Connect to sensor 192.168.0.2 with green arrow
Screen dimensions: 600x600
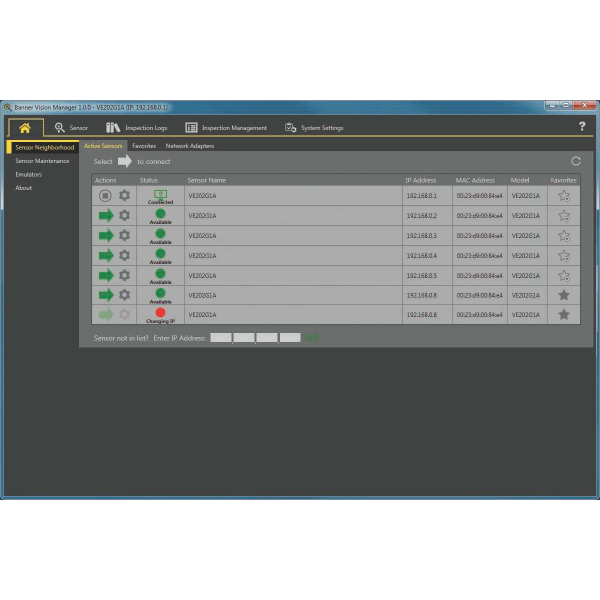click(x=106, y=215)
